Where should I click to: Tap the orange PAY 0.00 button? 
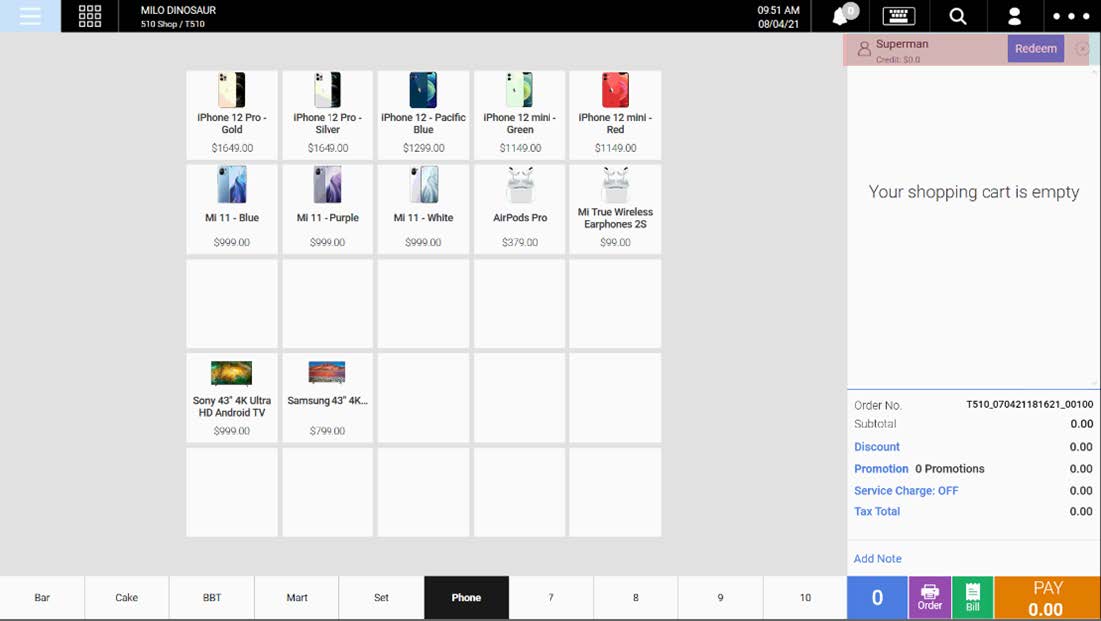1047,597
